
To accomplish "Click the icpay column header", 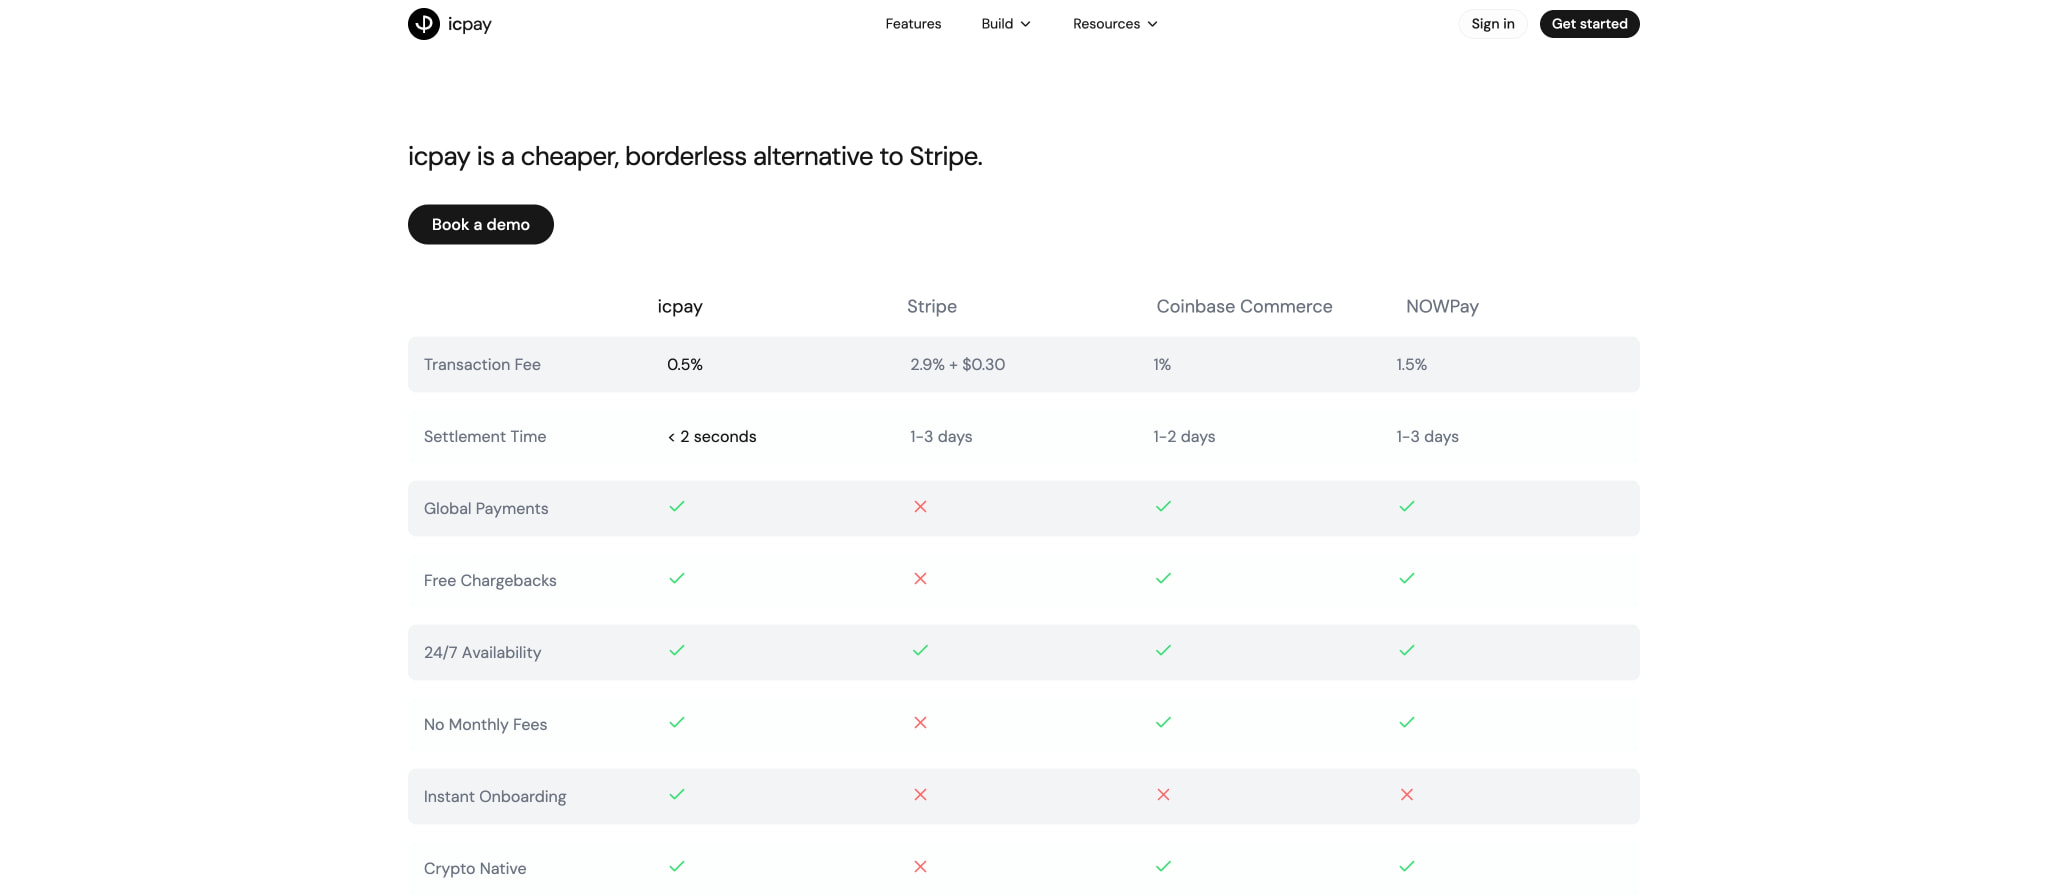I will 680,307.
